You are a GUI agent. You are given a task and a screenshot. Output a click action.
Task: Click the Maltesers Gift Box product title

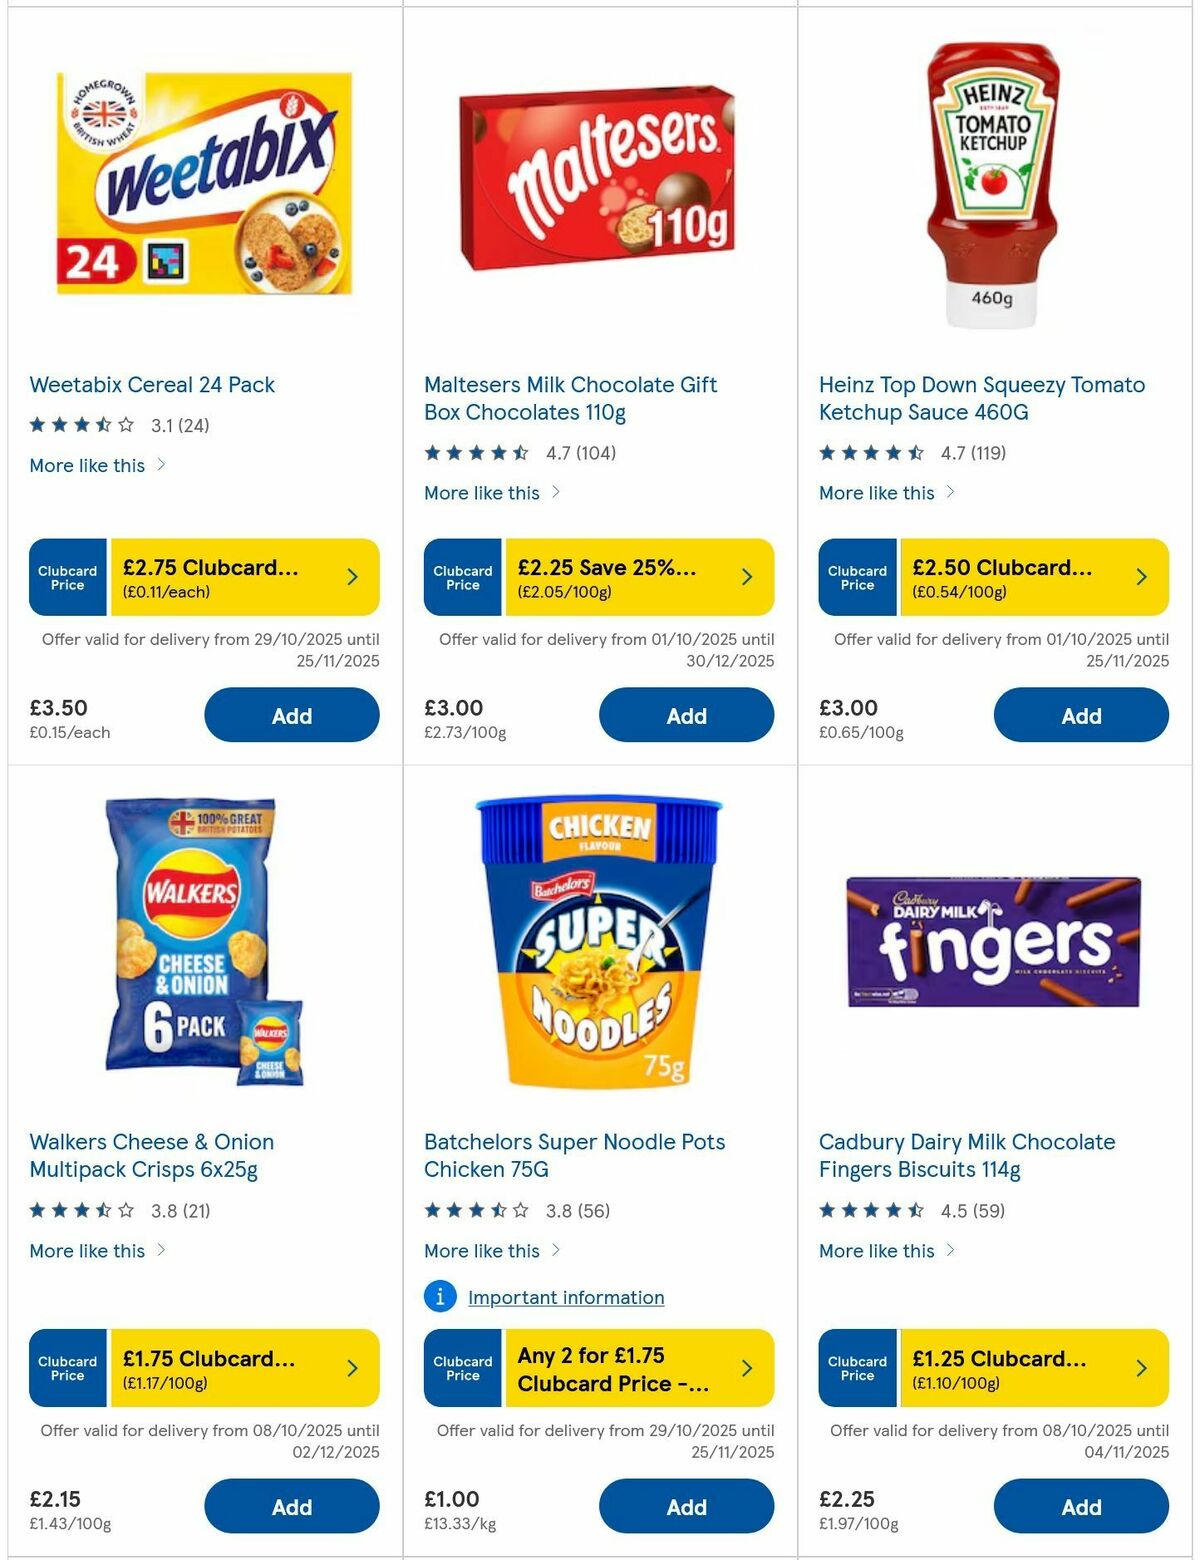click(x=570, y=398)
